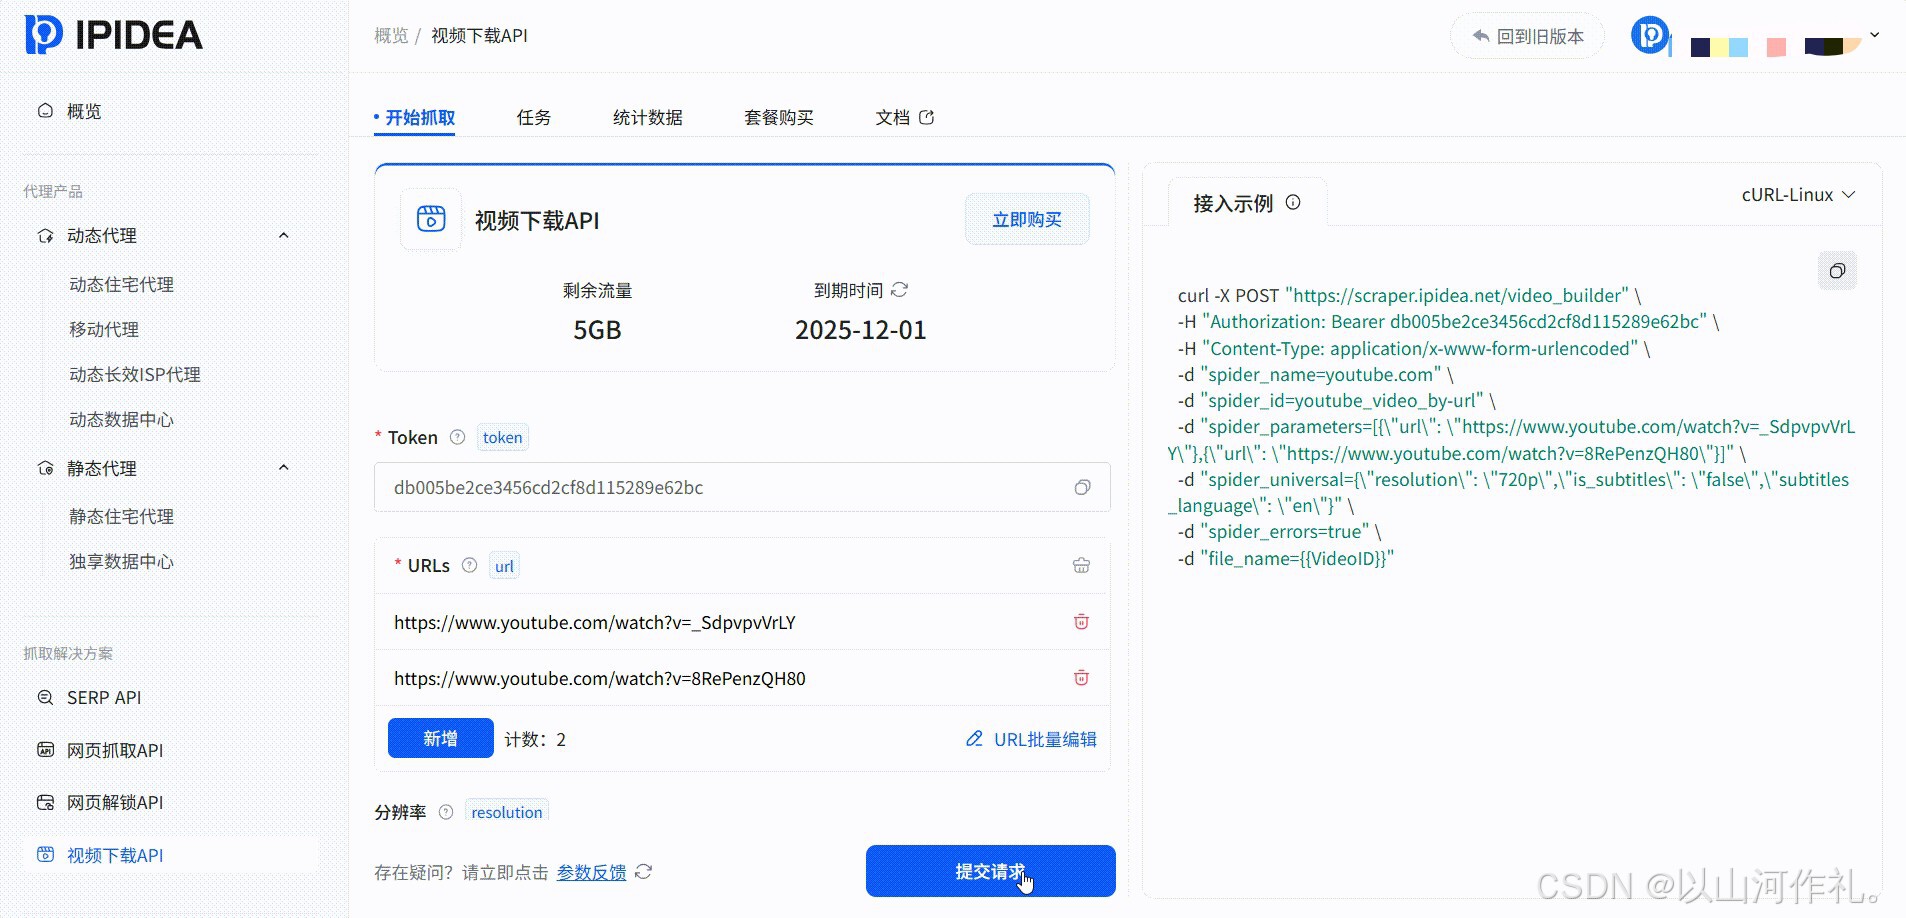Refresh the 到期时间 value
Viewport: 1906px width, 918px height.
click(x=900, y=290)
